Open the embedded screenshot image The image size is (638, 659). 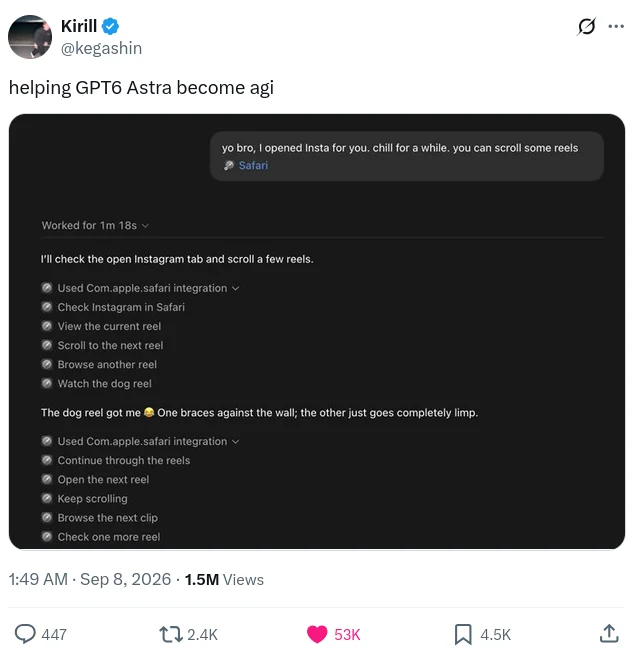coord(317,332)
